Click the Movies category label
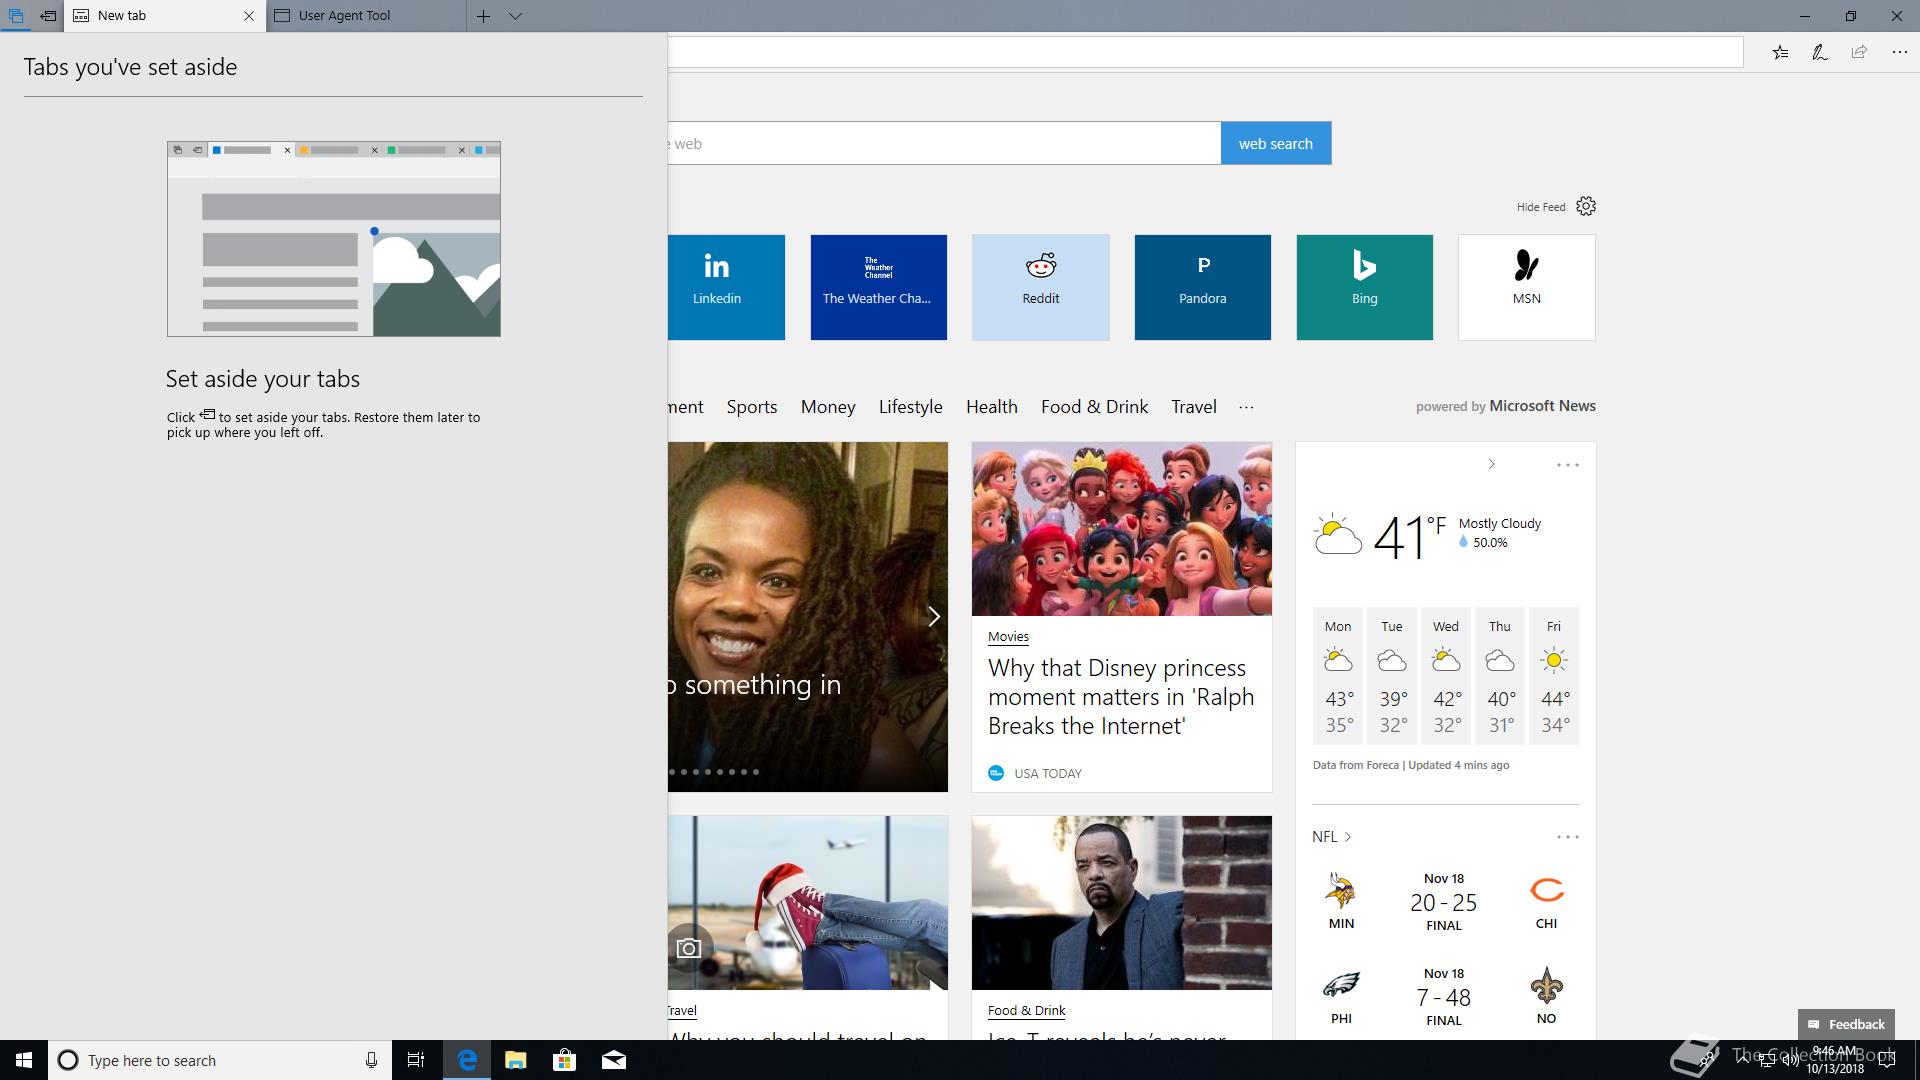Viewport: 1920px width, 1080px height. (1008, 637)
